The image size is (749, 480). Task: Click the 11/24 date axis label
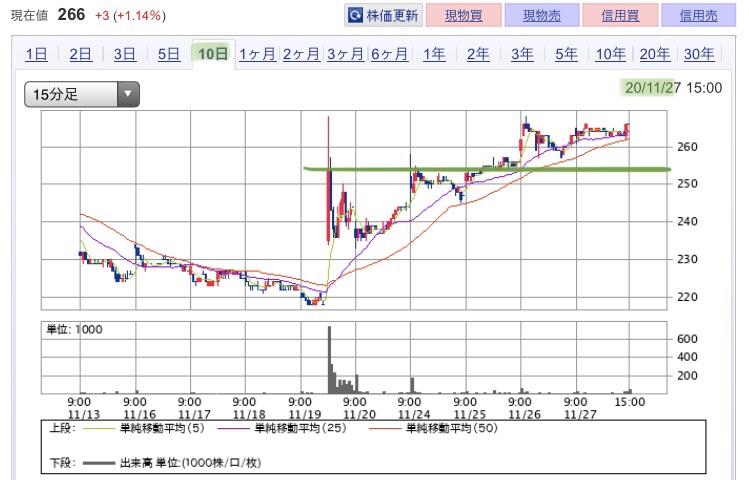tap(414, 414)
